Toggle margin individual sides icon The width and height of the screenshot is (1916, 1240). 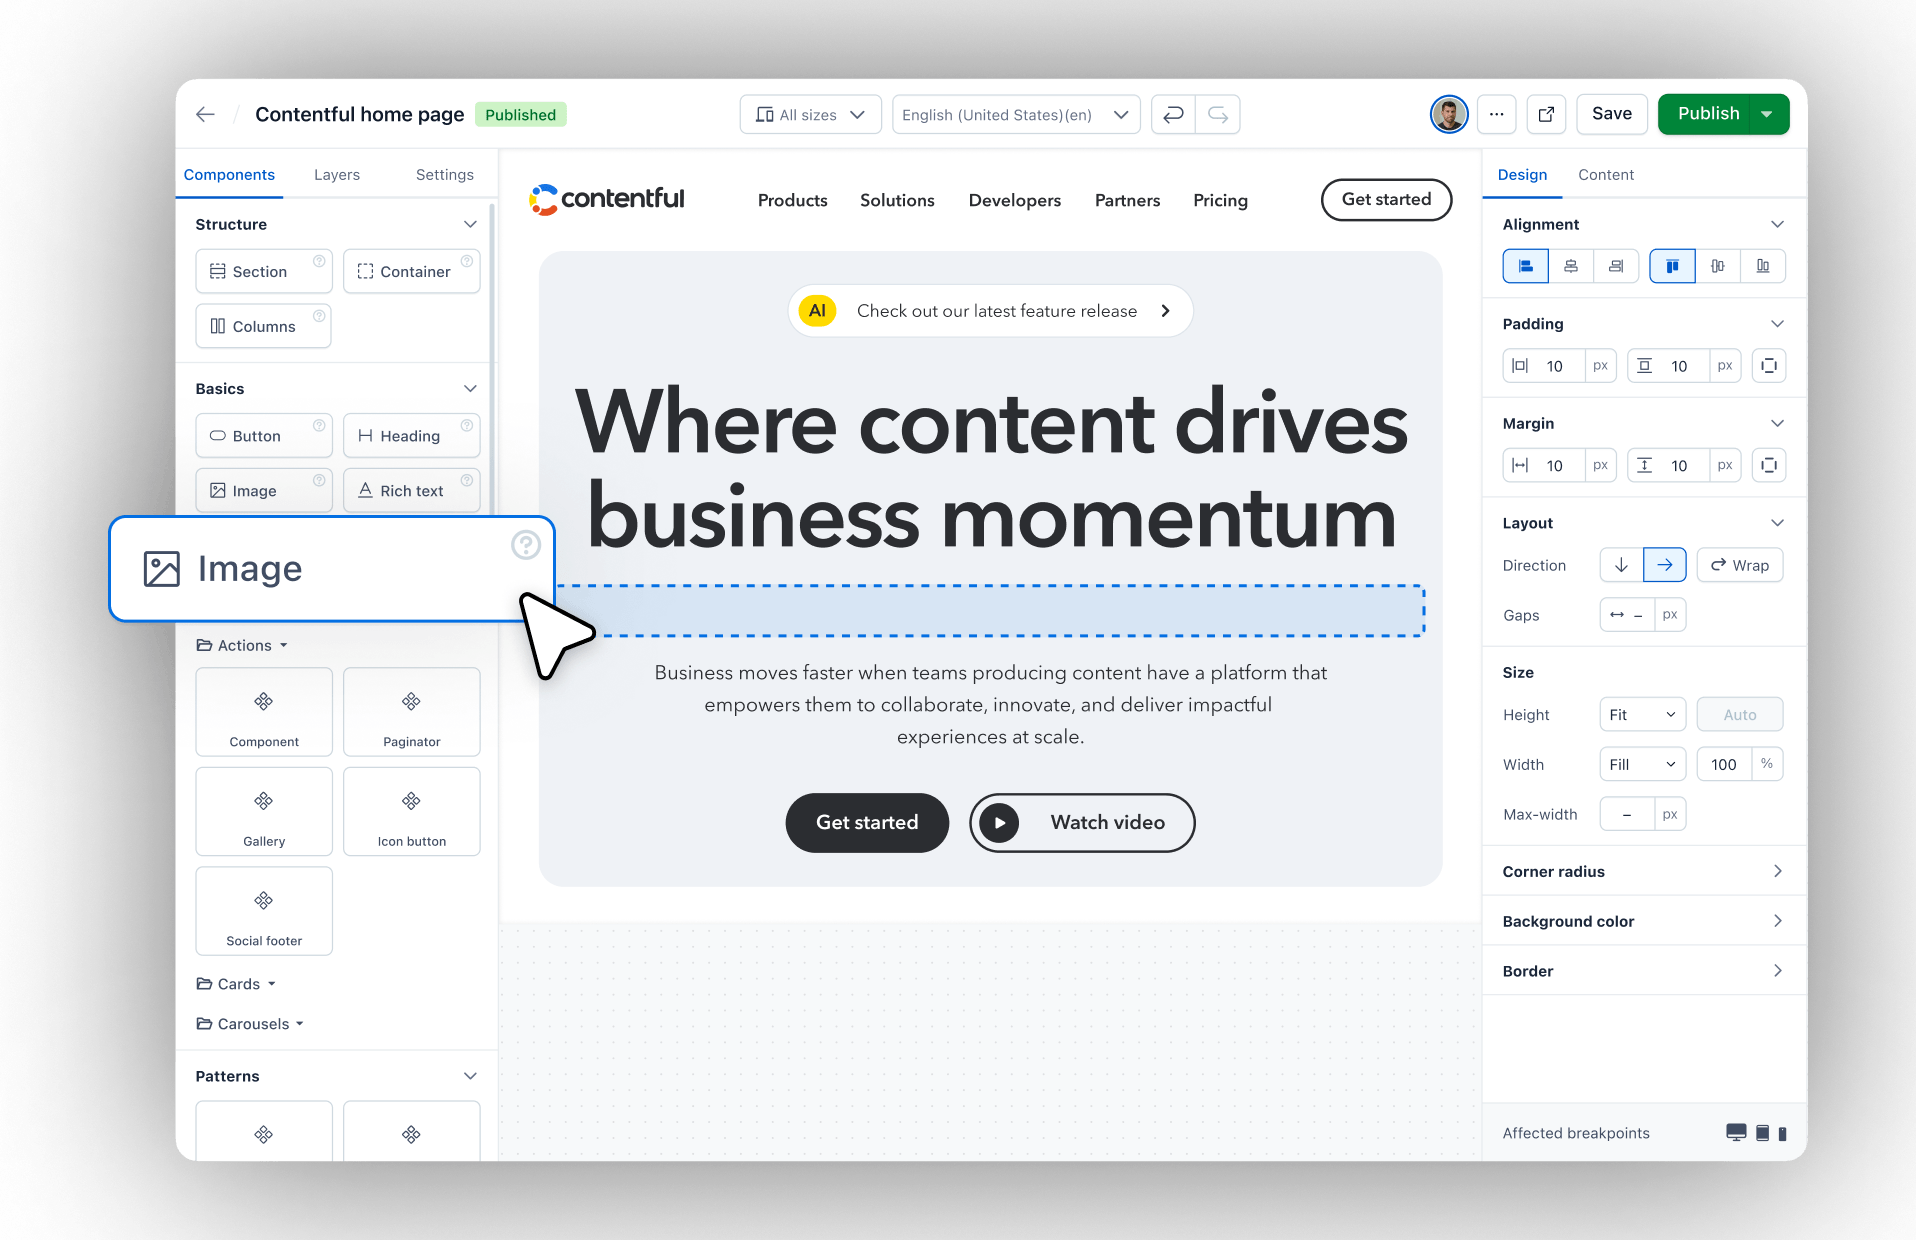click(1769, 465)
